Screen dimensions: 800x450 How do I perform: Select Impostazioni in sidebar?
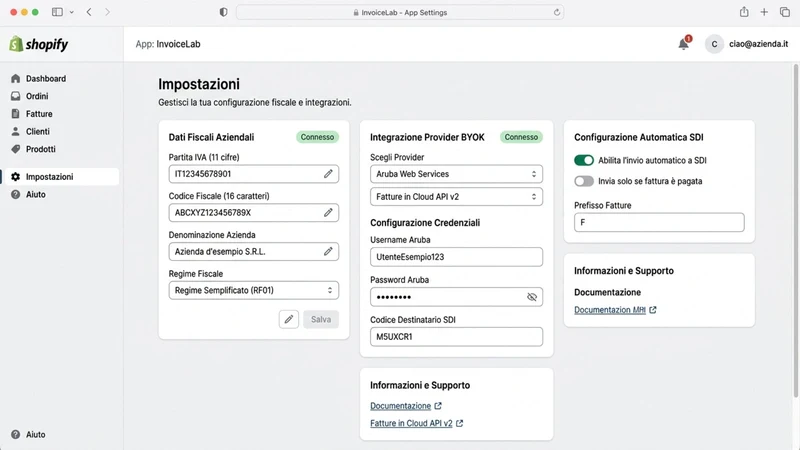coord(61,177)
